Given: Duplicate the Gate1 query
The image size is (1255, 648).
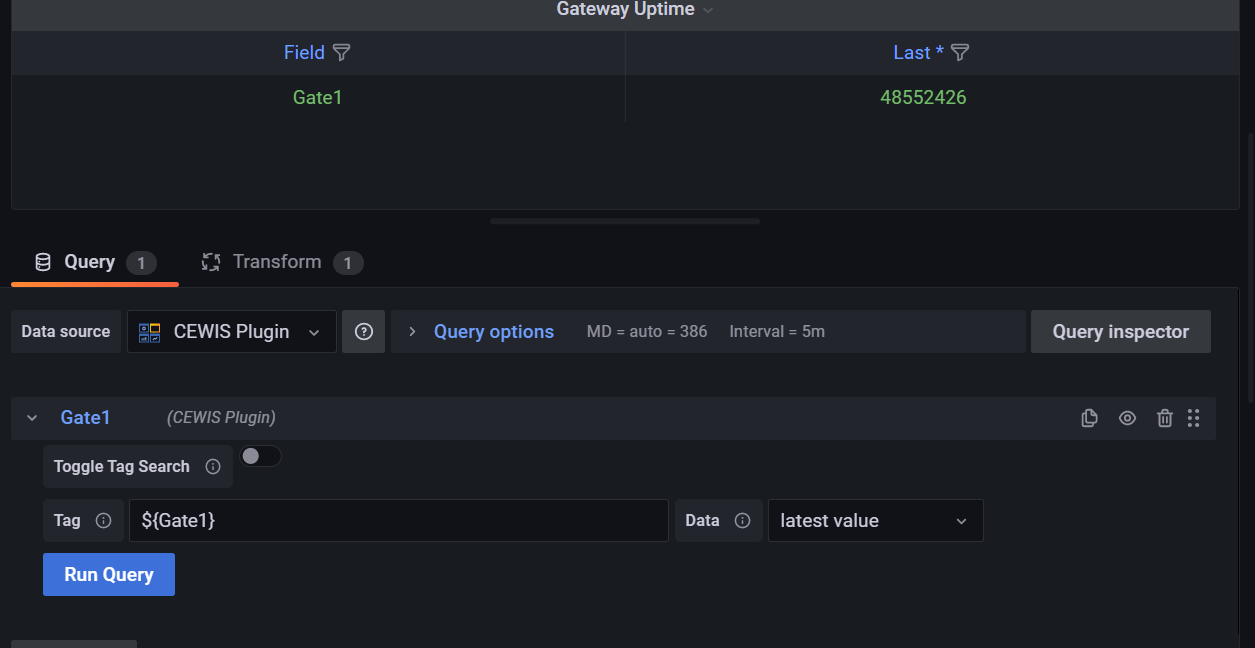Looking at the screenshot, I should 1089,418.
